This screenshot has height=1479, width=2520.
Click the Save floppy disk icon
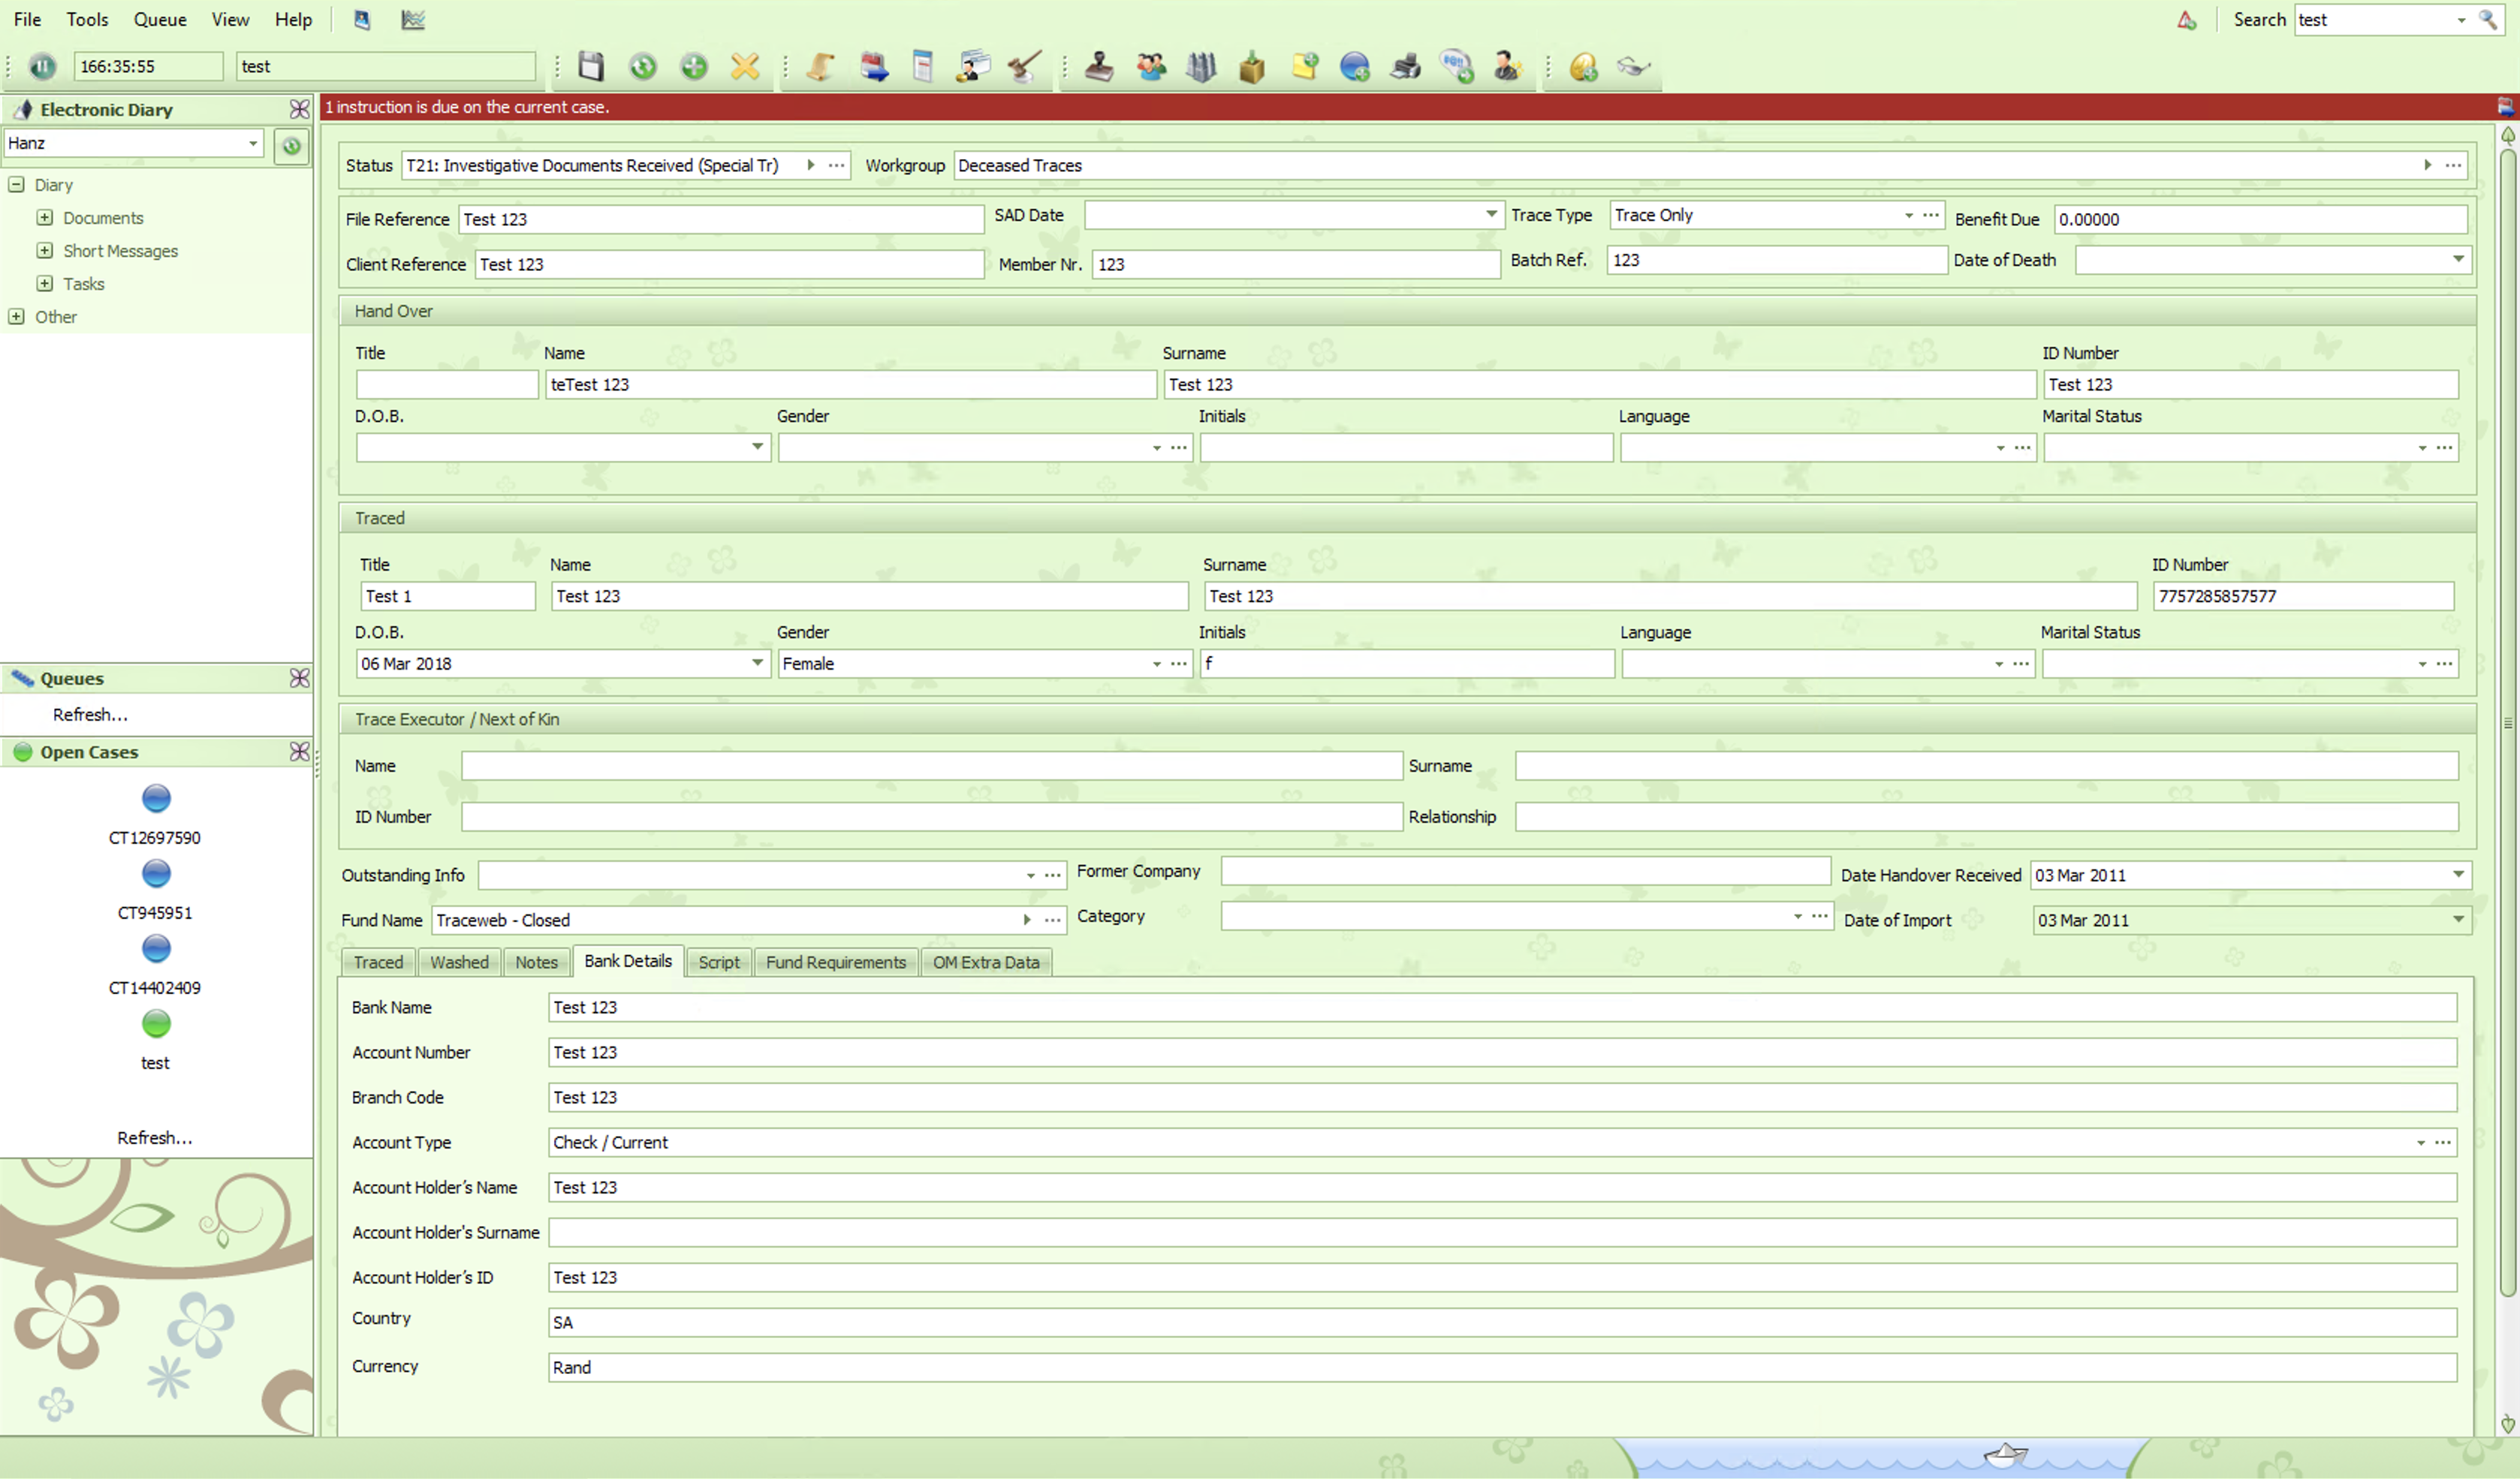click(591, 67)
